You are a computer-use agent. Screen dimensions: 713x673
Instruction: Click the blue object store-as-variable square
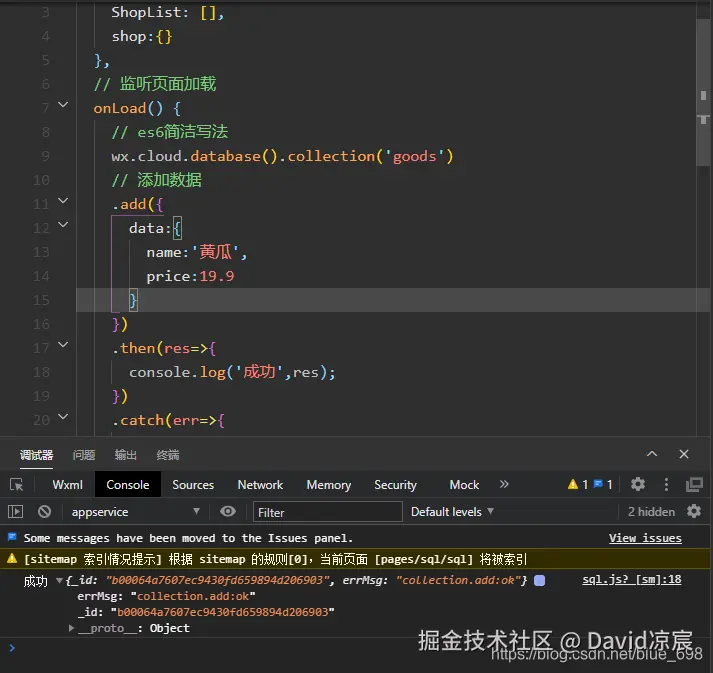(539, 581)
